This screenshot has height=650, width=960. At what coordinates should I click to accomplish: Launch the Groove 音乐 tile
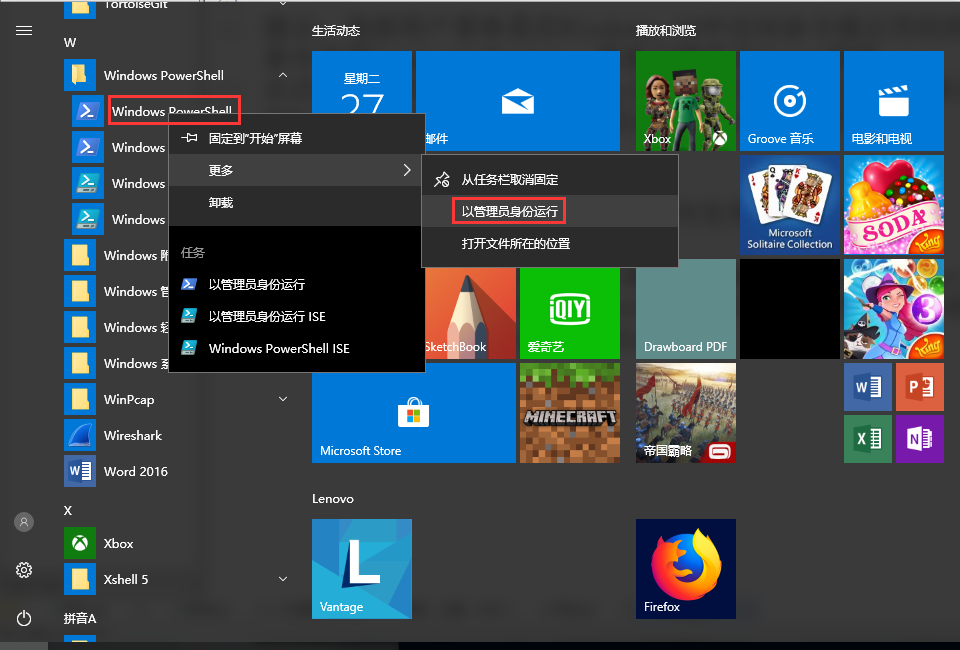789,100
